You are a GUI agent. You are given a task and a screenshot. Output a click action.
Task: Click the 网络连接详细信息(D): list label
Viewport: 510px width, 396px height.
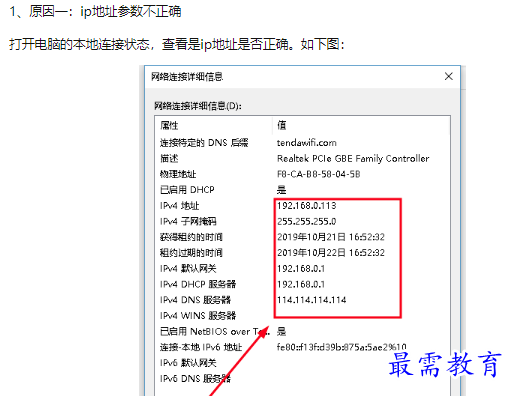coord(198,106)
